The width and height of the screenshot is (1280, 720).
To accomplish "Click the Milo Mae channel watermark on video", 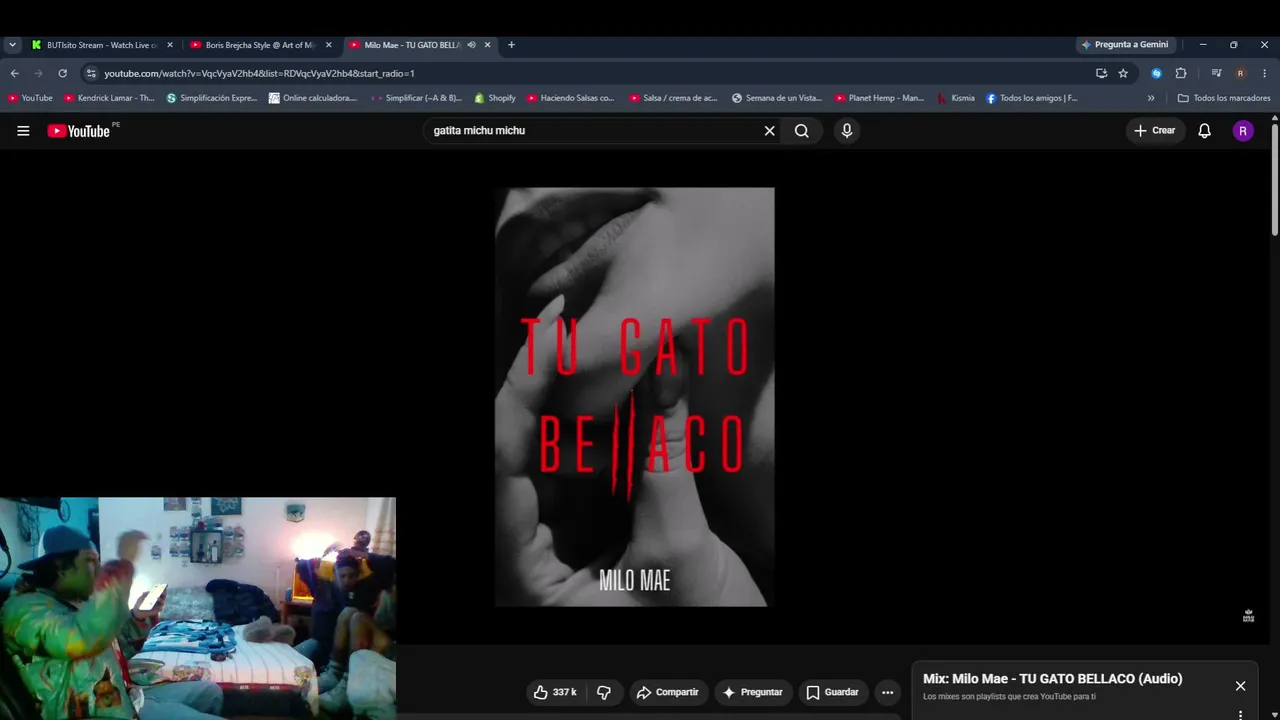I will (x=1248, y=616).
